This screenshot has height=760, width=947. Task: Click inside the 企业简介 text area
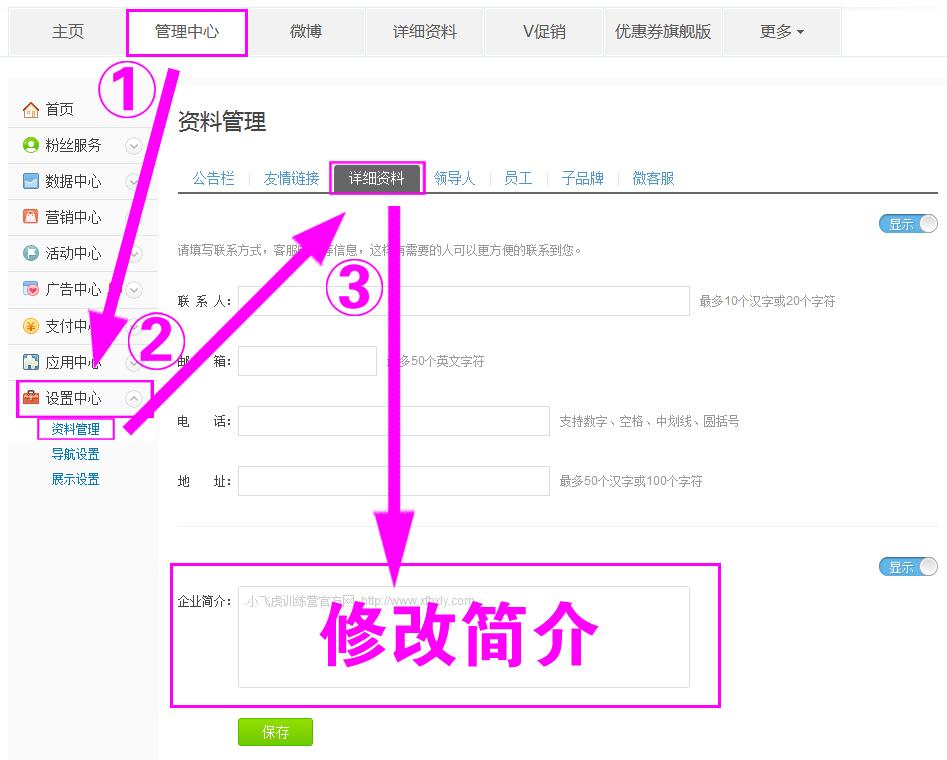pos(464,637)
